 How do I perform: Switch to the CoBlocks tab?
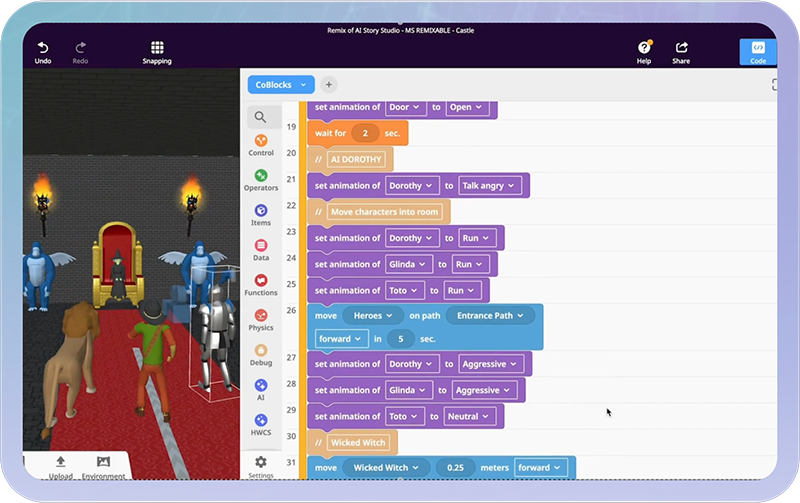pos(281,85)
